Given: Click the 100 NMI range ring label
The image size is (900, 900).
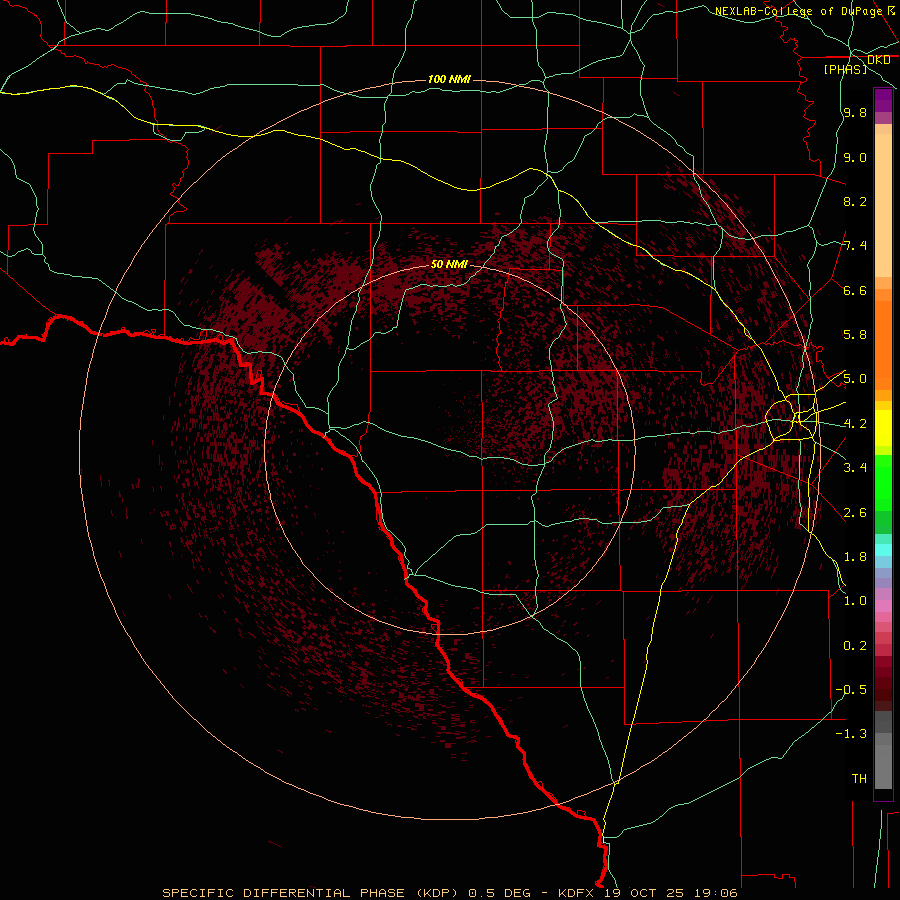Looking at the screenshot, I should [449, 79].
